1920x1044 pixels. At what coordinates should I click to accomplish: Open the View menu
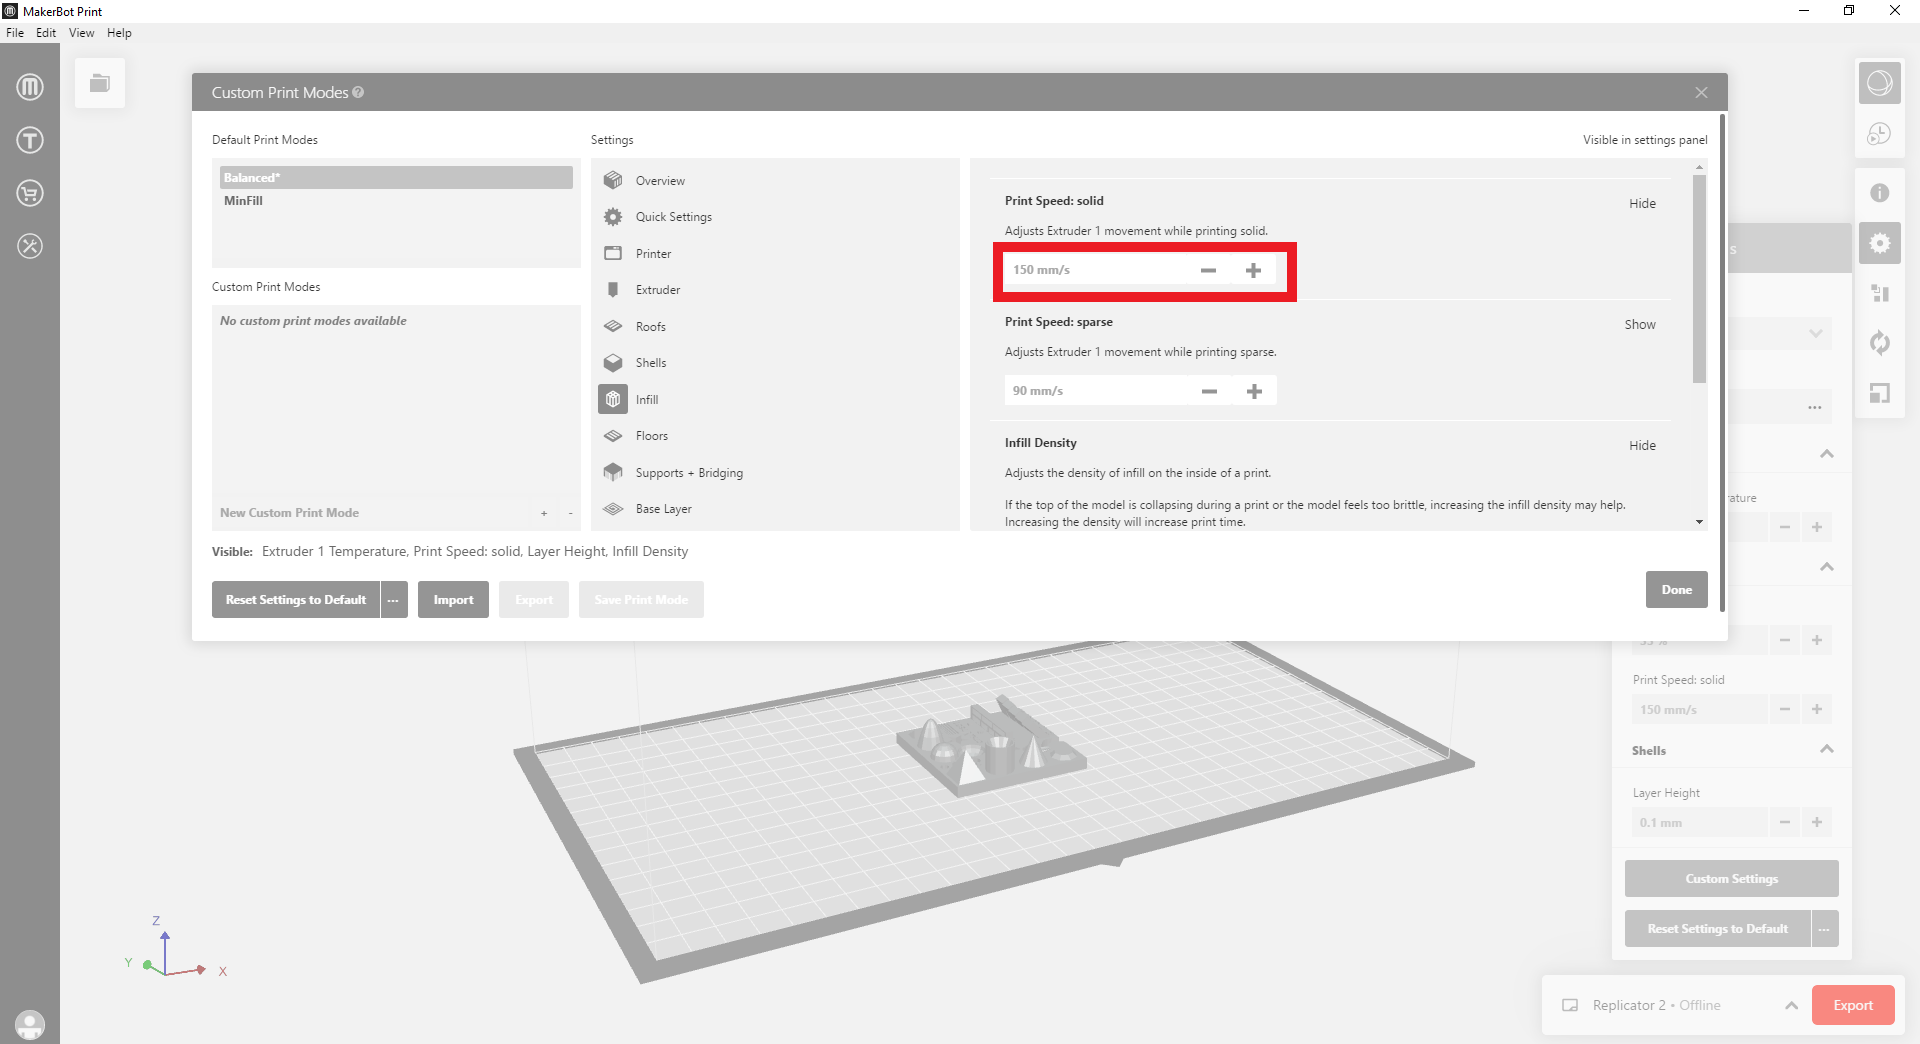[82, 33]
